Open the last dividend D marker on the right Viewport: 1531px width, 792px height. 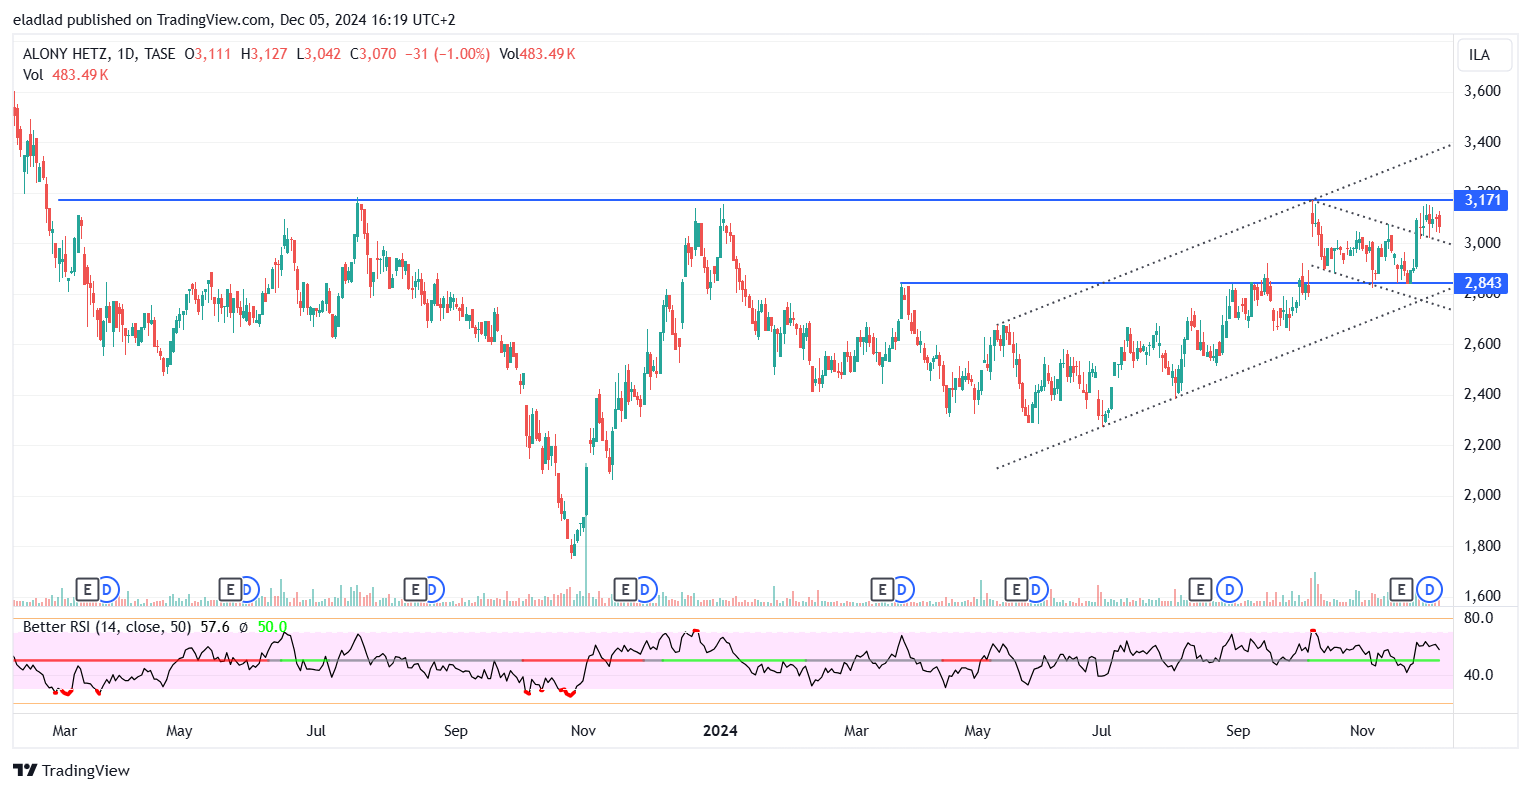coord(1431,590)
